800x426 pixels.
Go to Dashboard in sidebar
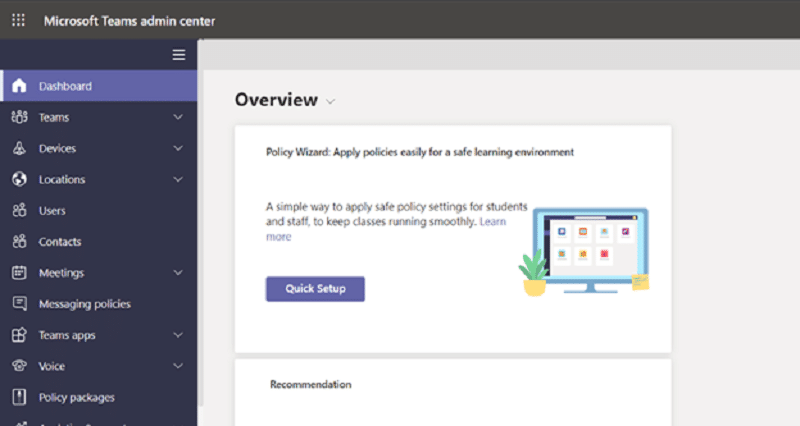point(98,86)
